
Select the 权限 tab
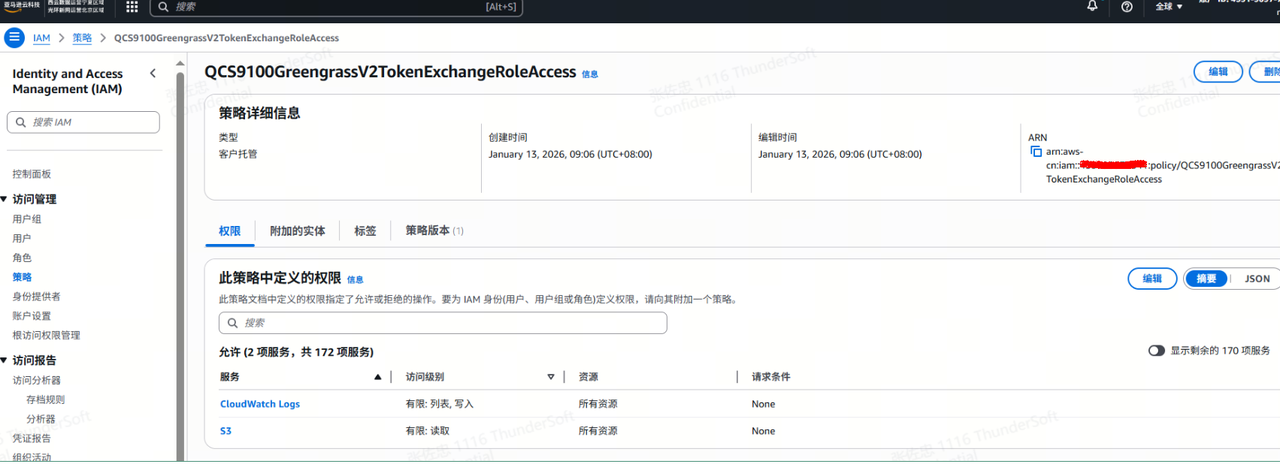tap(230, 231)
